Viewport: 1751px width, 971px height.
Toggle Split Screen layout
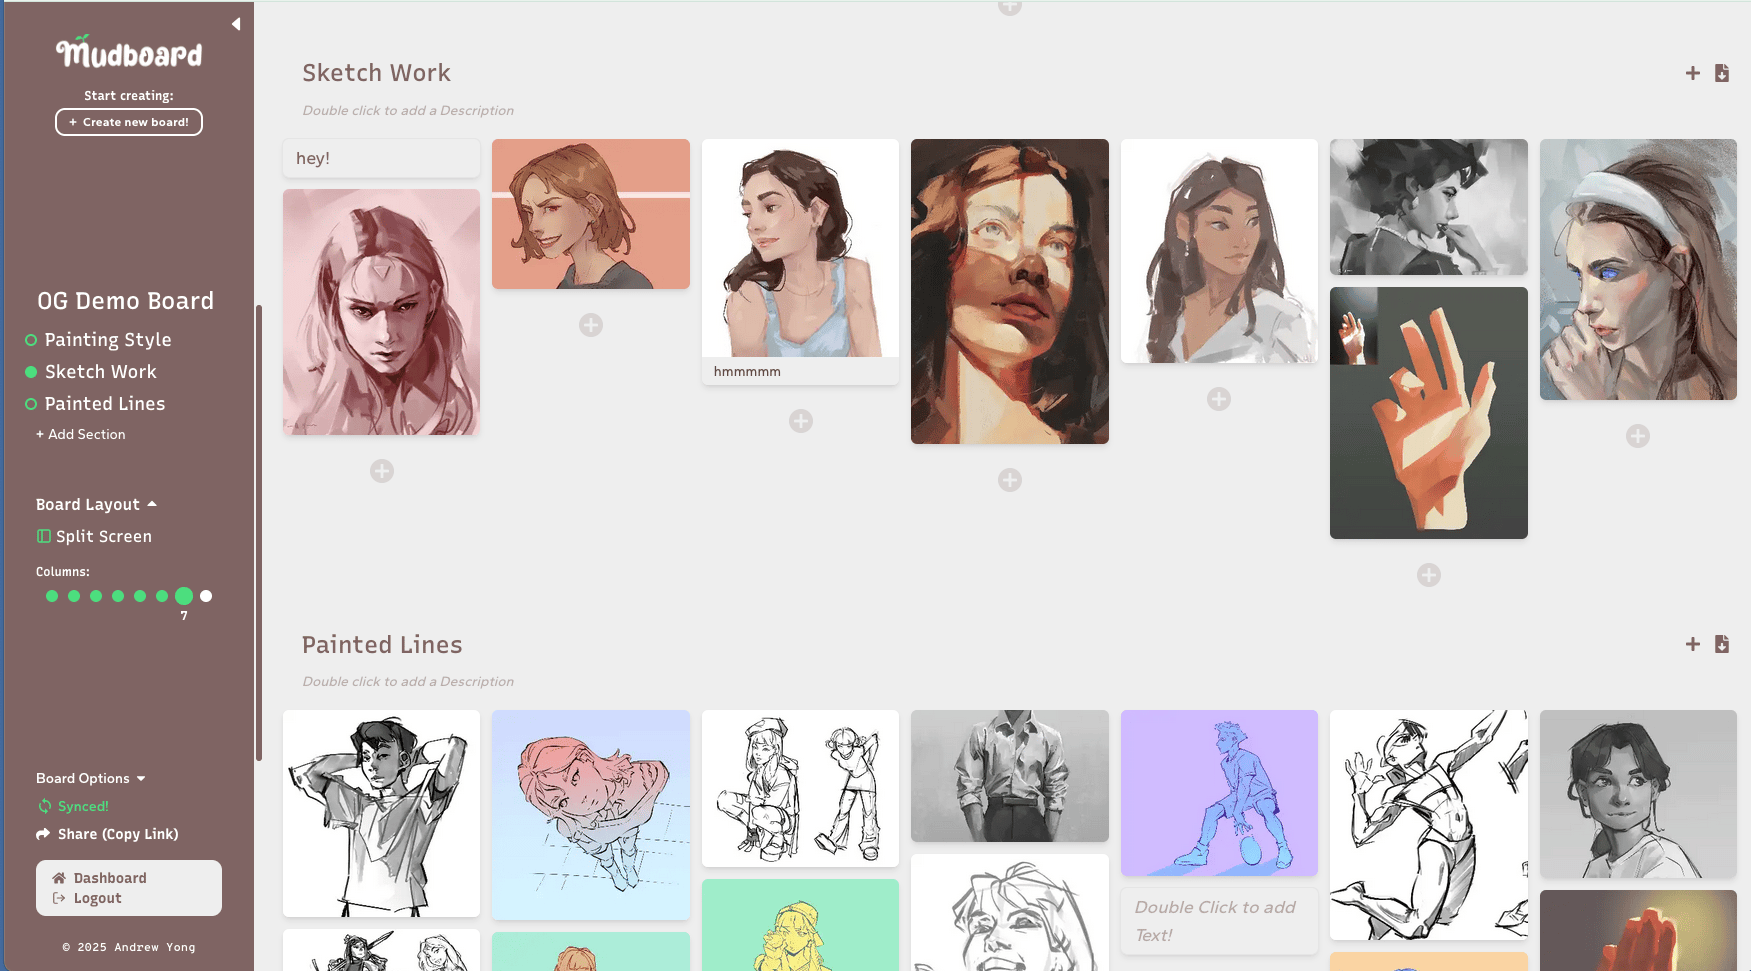pyautogui.click(x=94, y=536)
